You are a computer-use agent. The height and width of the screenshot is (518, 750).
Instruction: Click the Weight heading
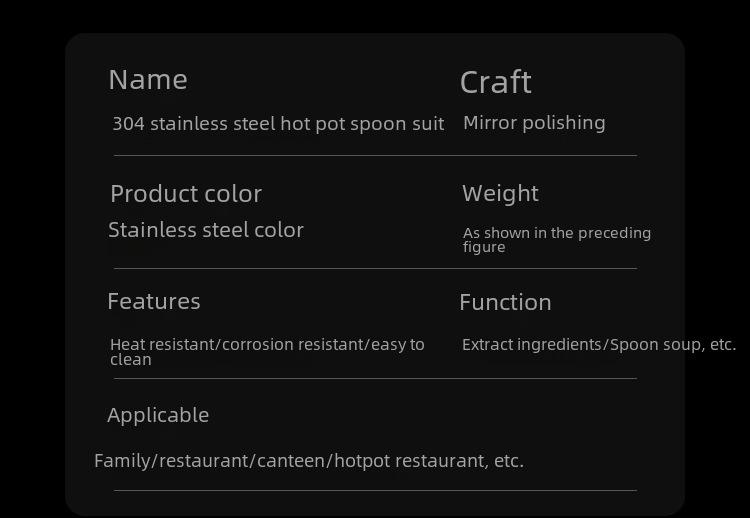point(500,194)
